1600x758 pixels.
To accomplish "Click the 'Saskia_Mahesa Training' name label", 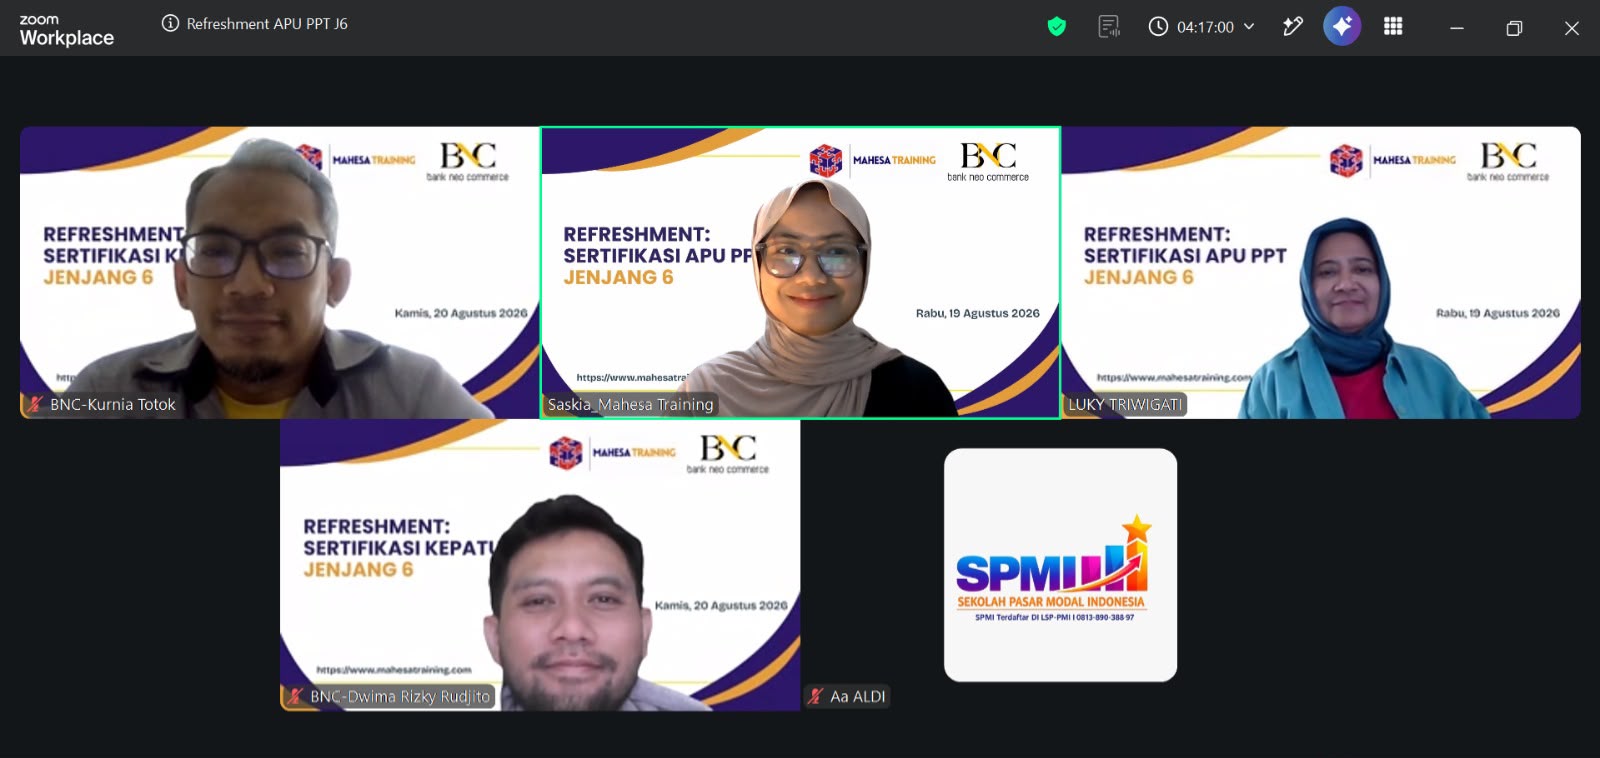I will [x=630, y=404].
